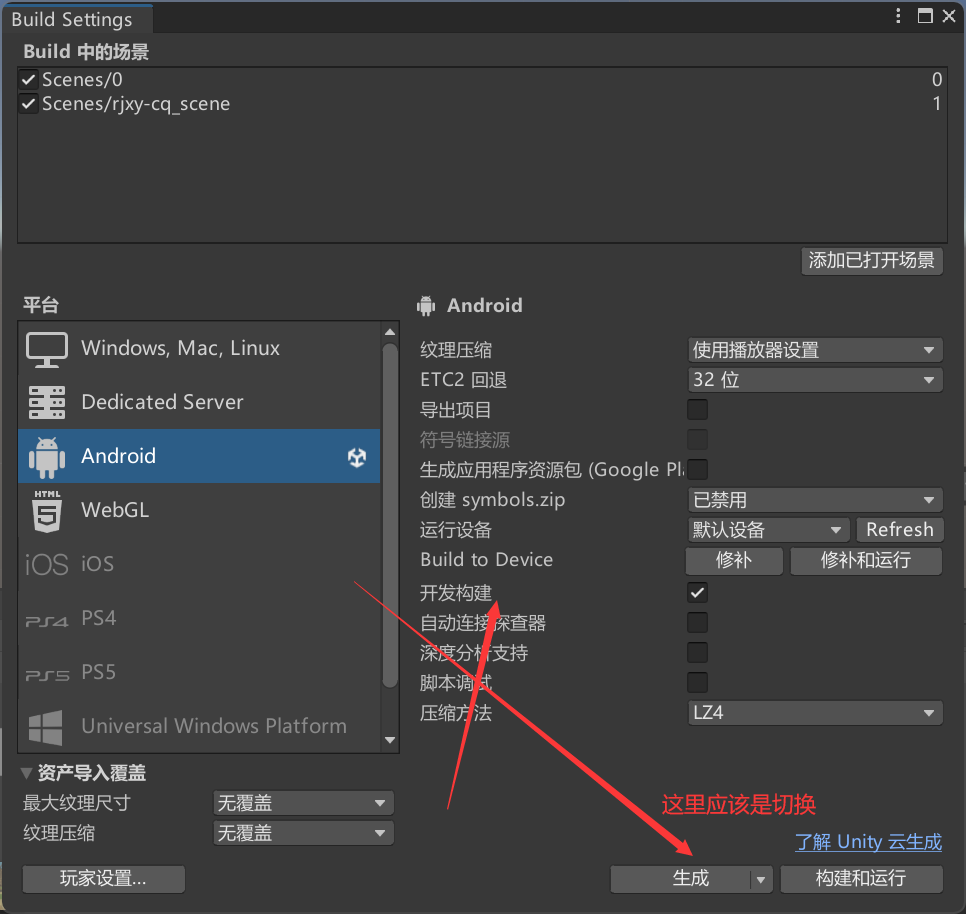Click the platform list scrollbar thumb
Viewport: 966px width, 914px height.
(390, 515)
